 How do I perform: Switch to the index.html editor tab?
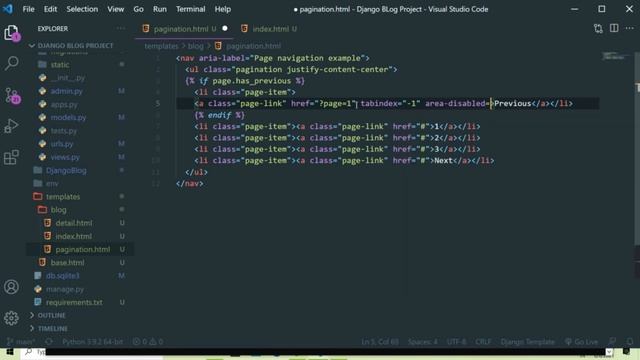coord(270,29)
